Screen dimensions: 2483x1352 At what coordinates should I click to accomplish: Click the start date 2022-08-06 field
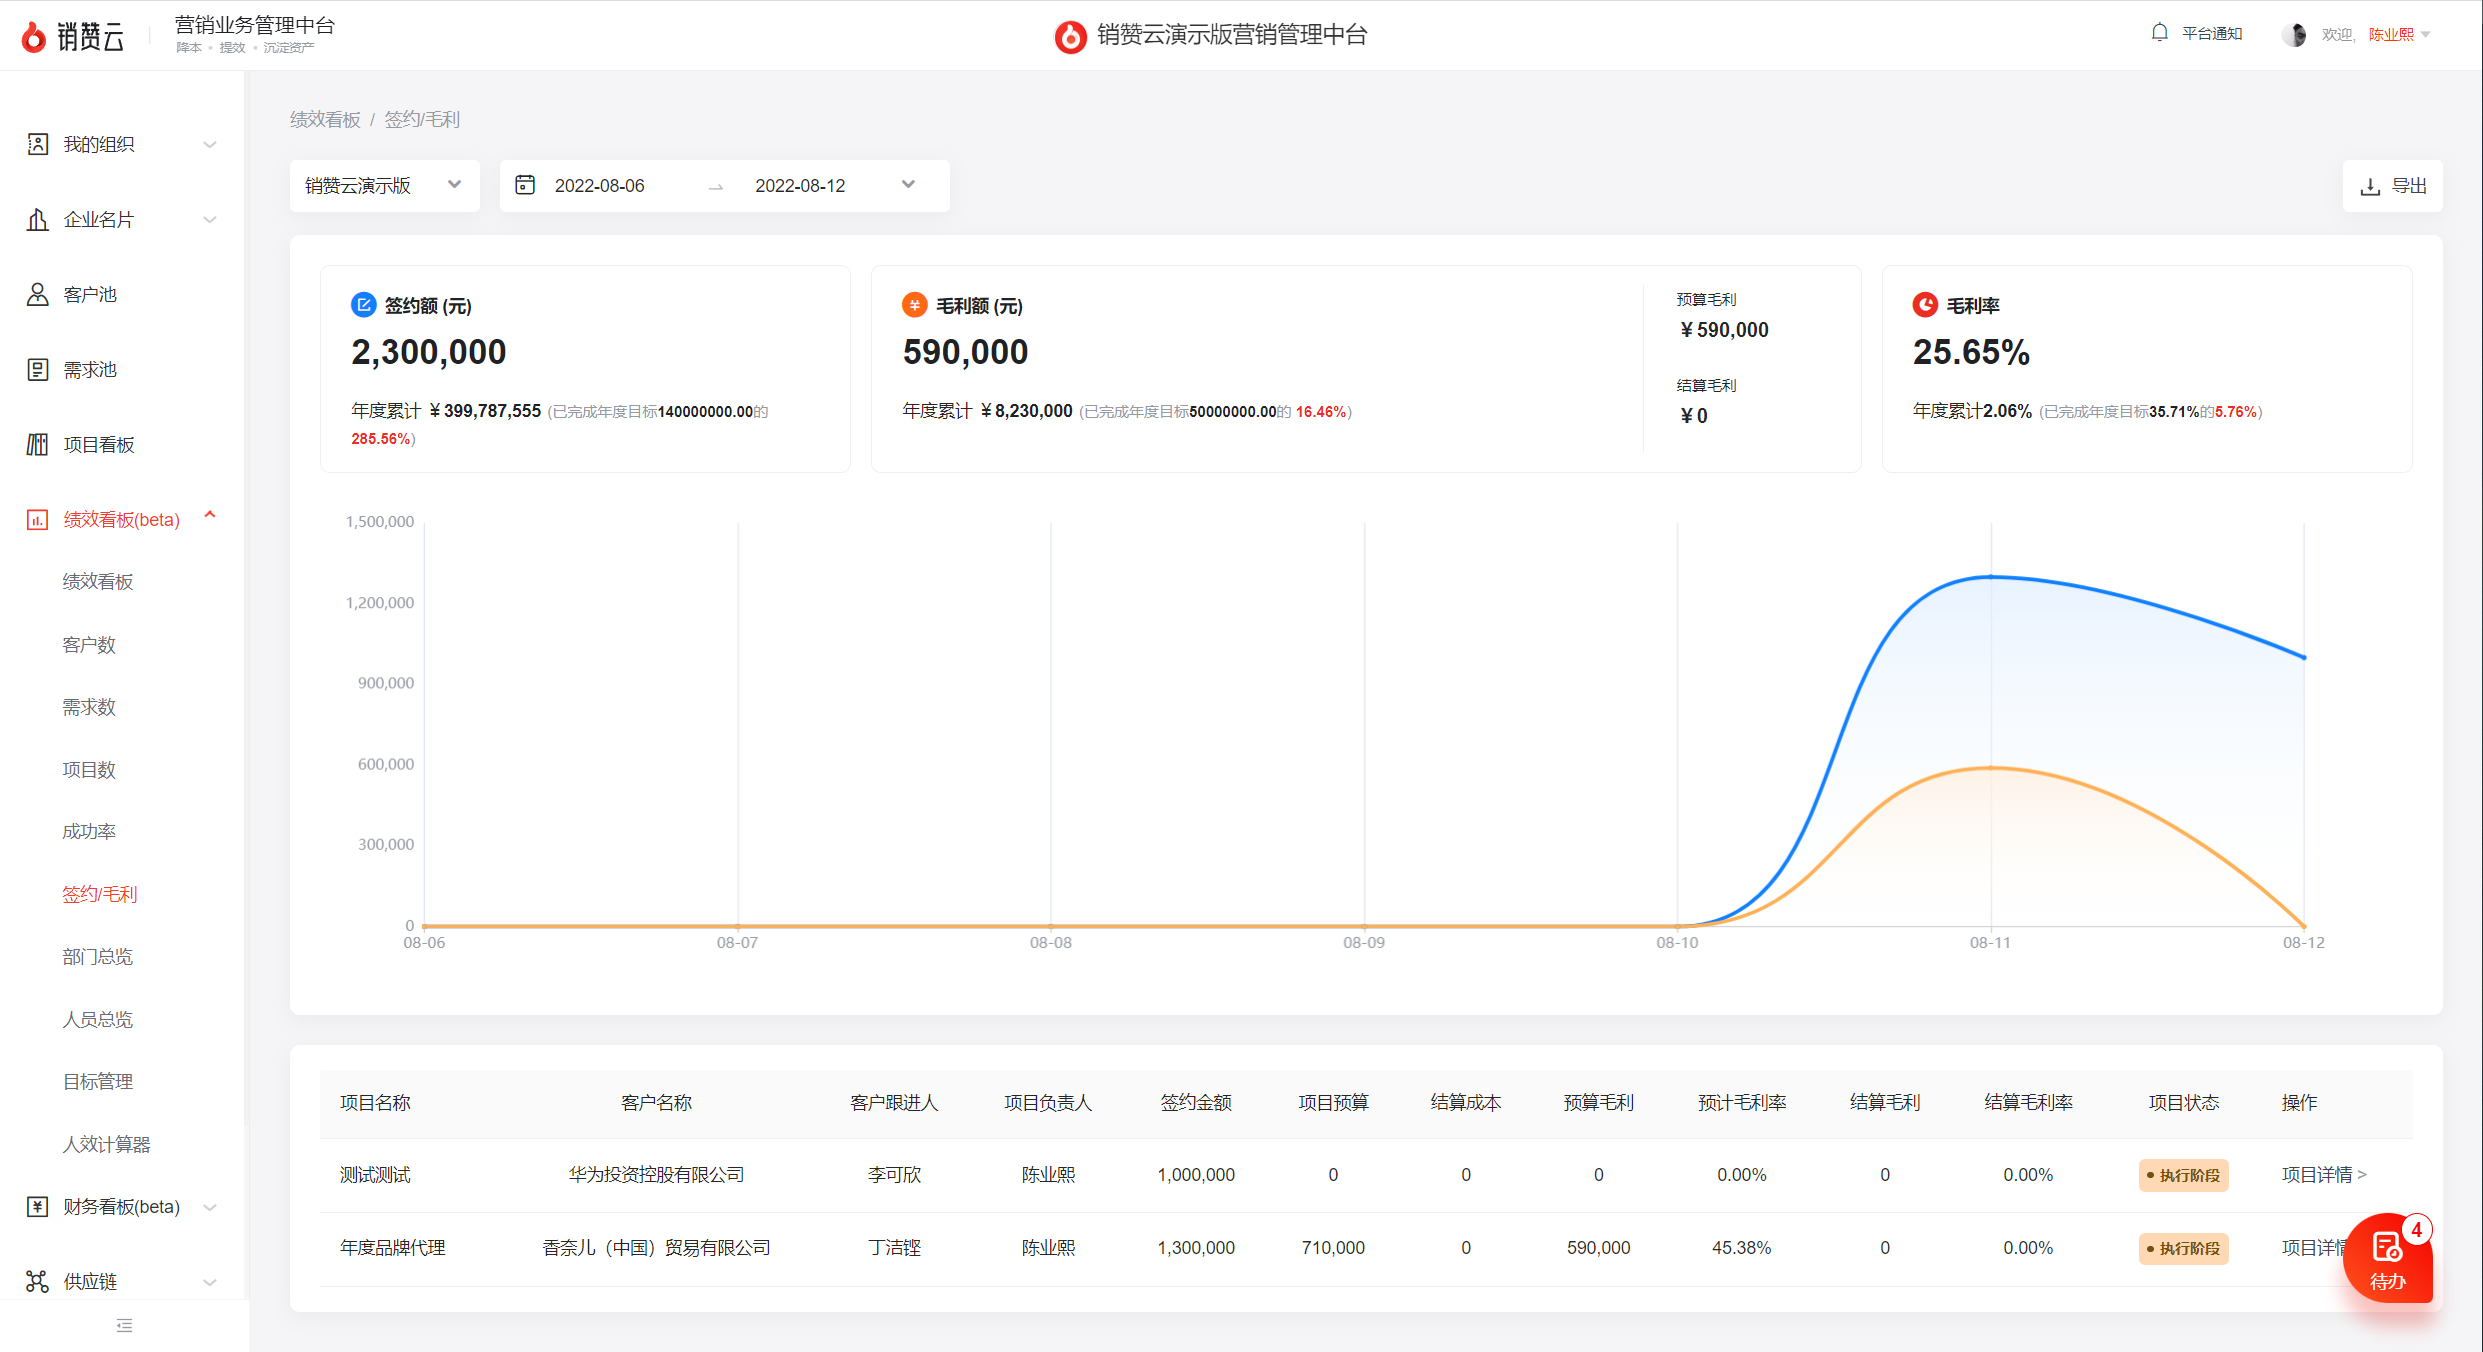[600, 185]
